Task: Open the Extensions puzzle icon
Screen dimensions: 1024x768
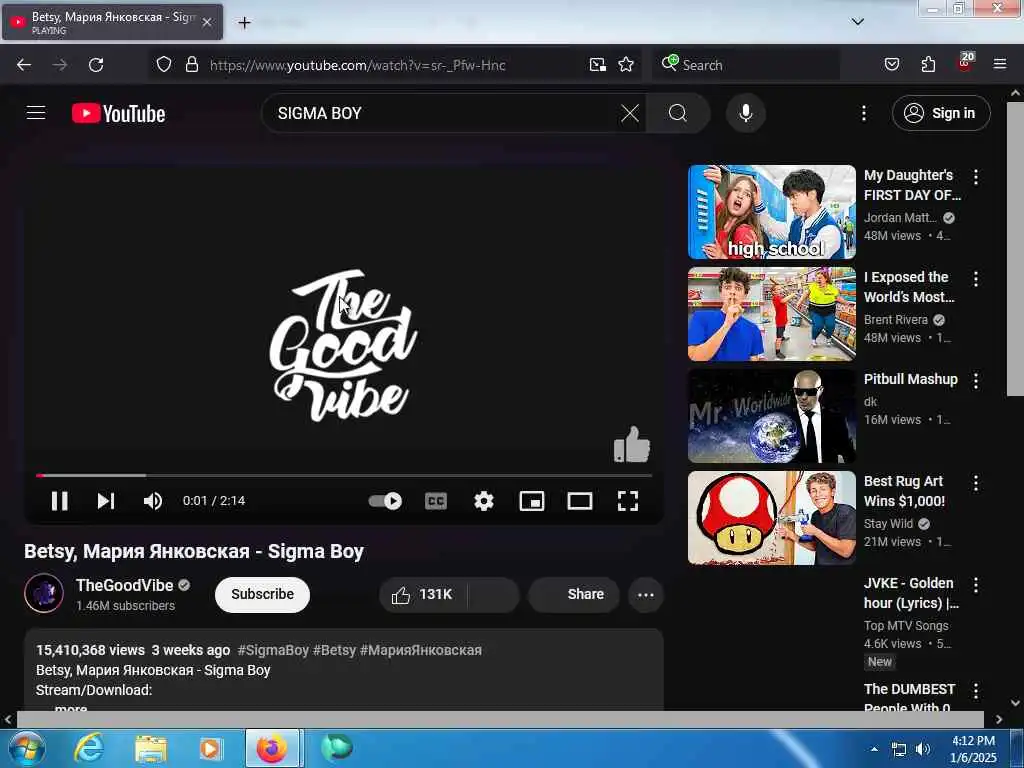Action: pyautogui.click(x=928, y=65)
